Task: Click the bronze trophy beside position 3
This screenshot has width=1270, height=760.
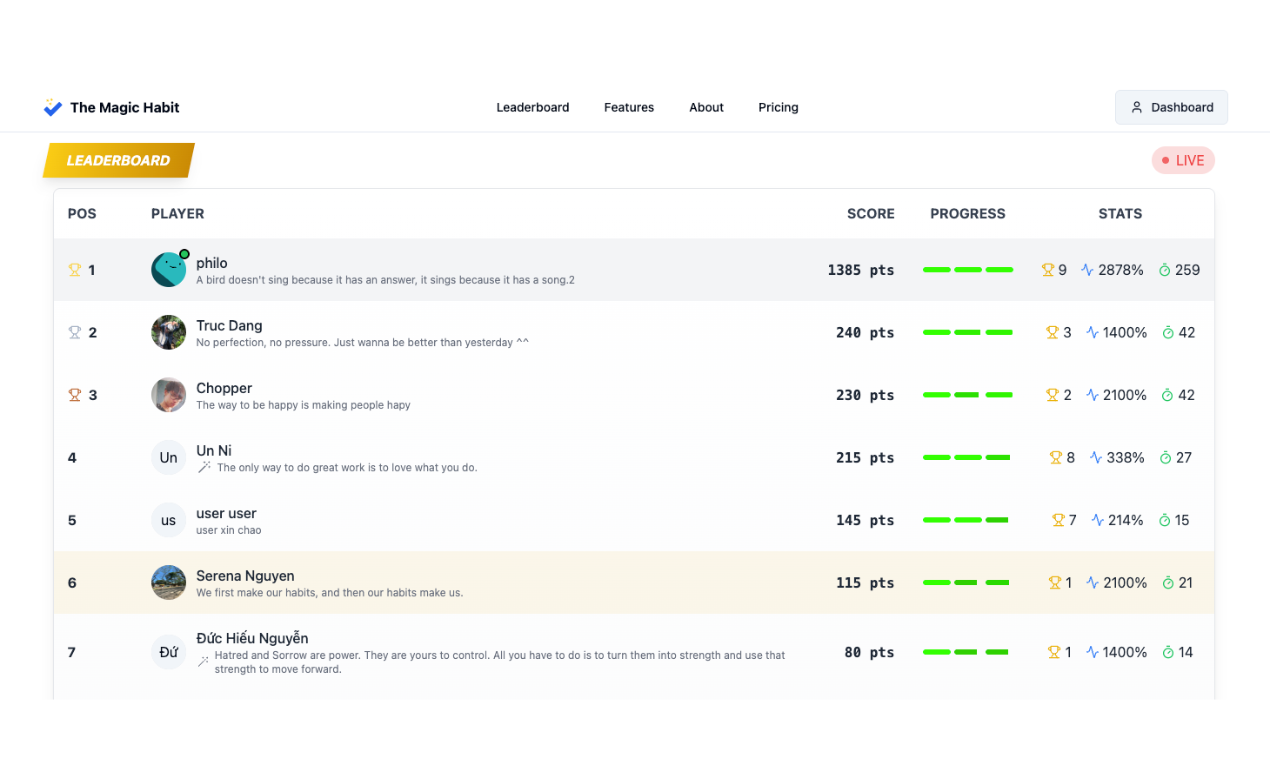Action: click(x=74, y=395)
